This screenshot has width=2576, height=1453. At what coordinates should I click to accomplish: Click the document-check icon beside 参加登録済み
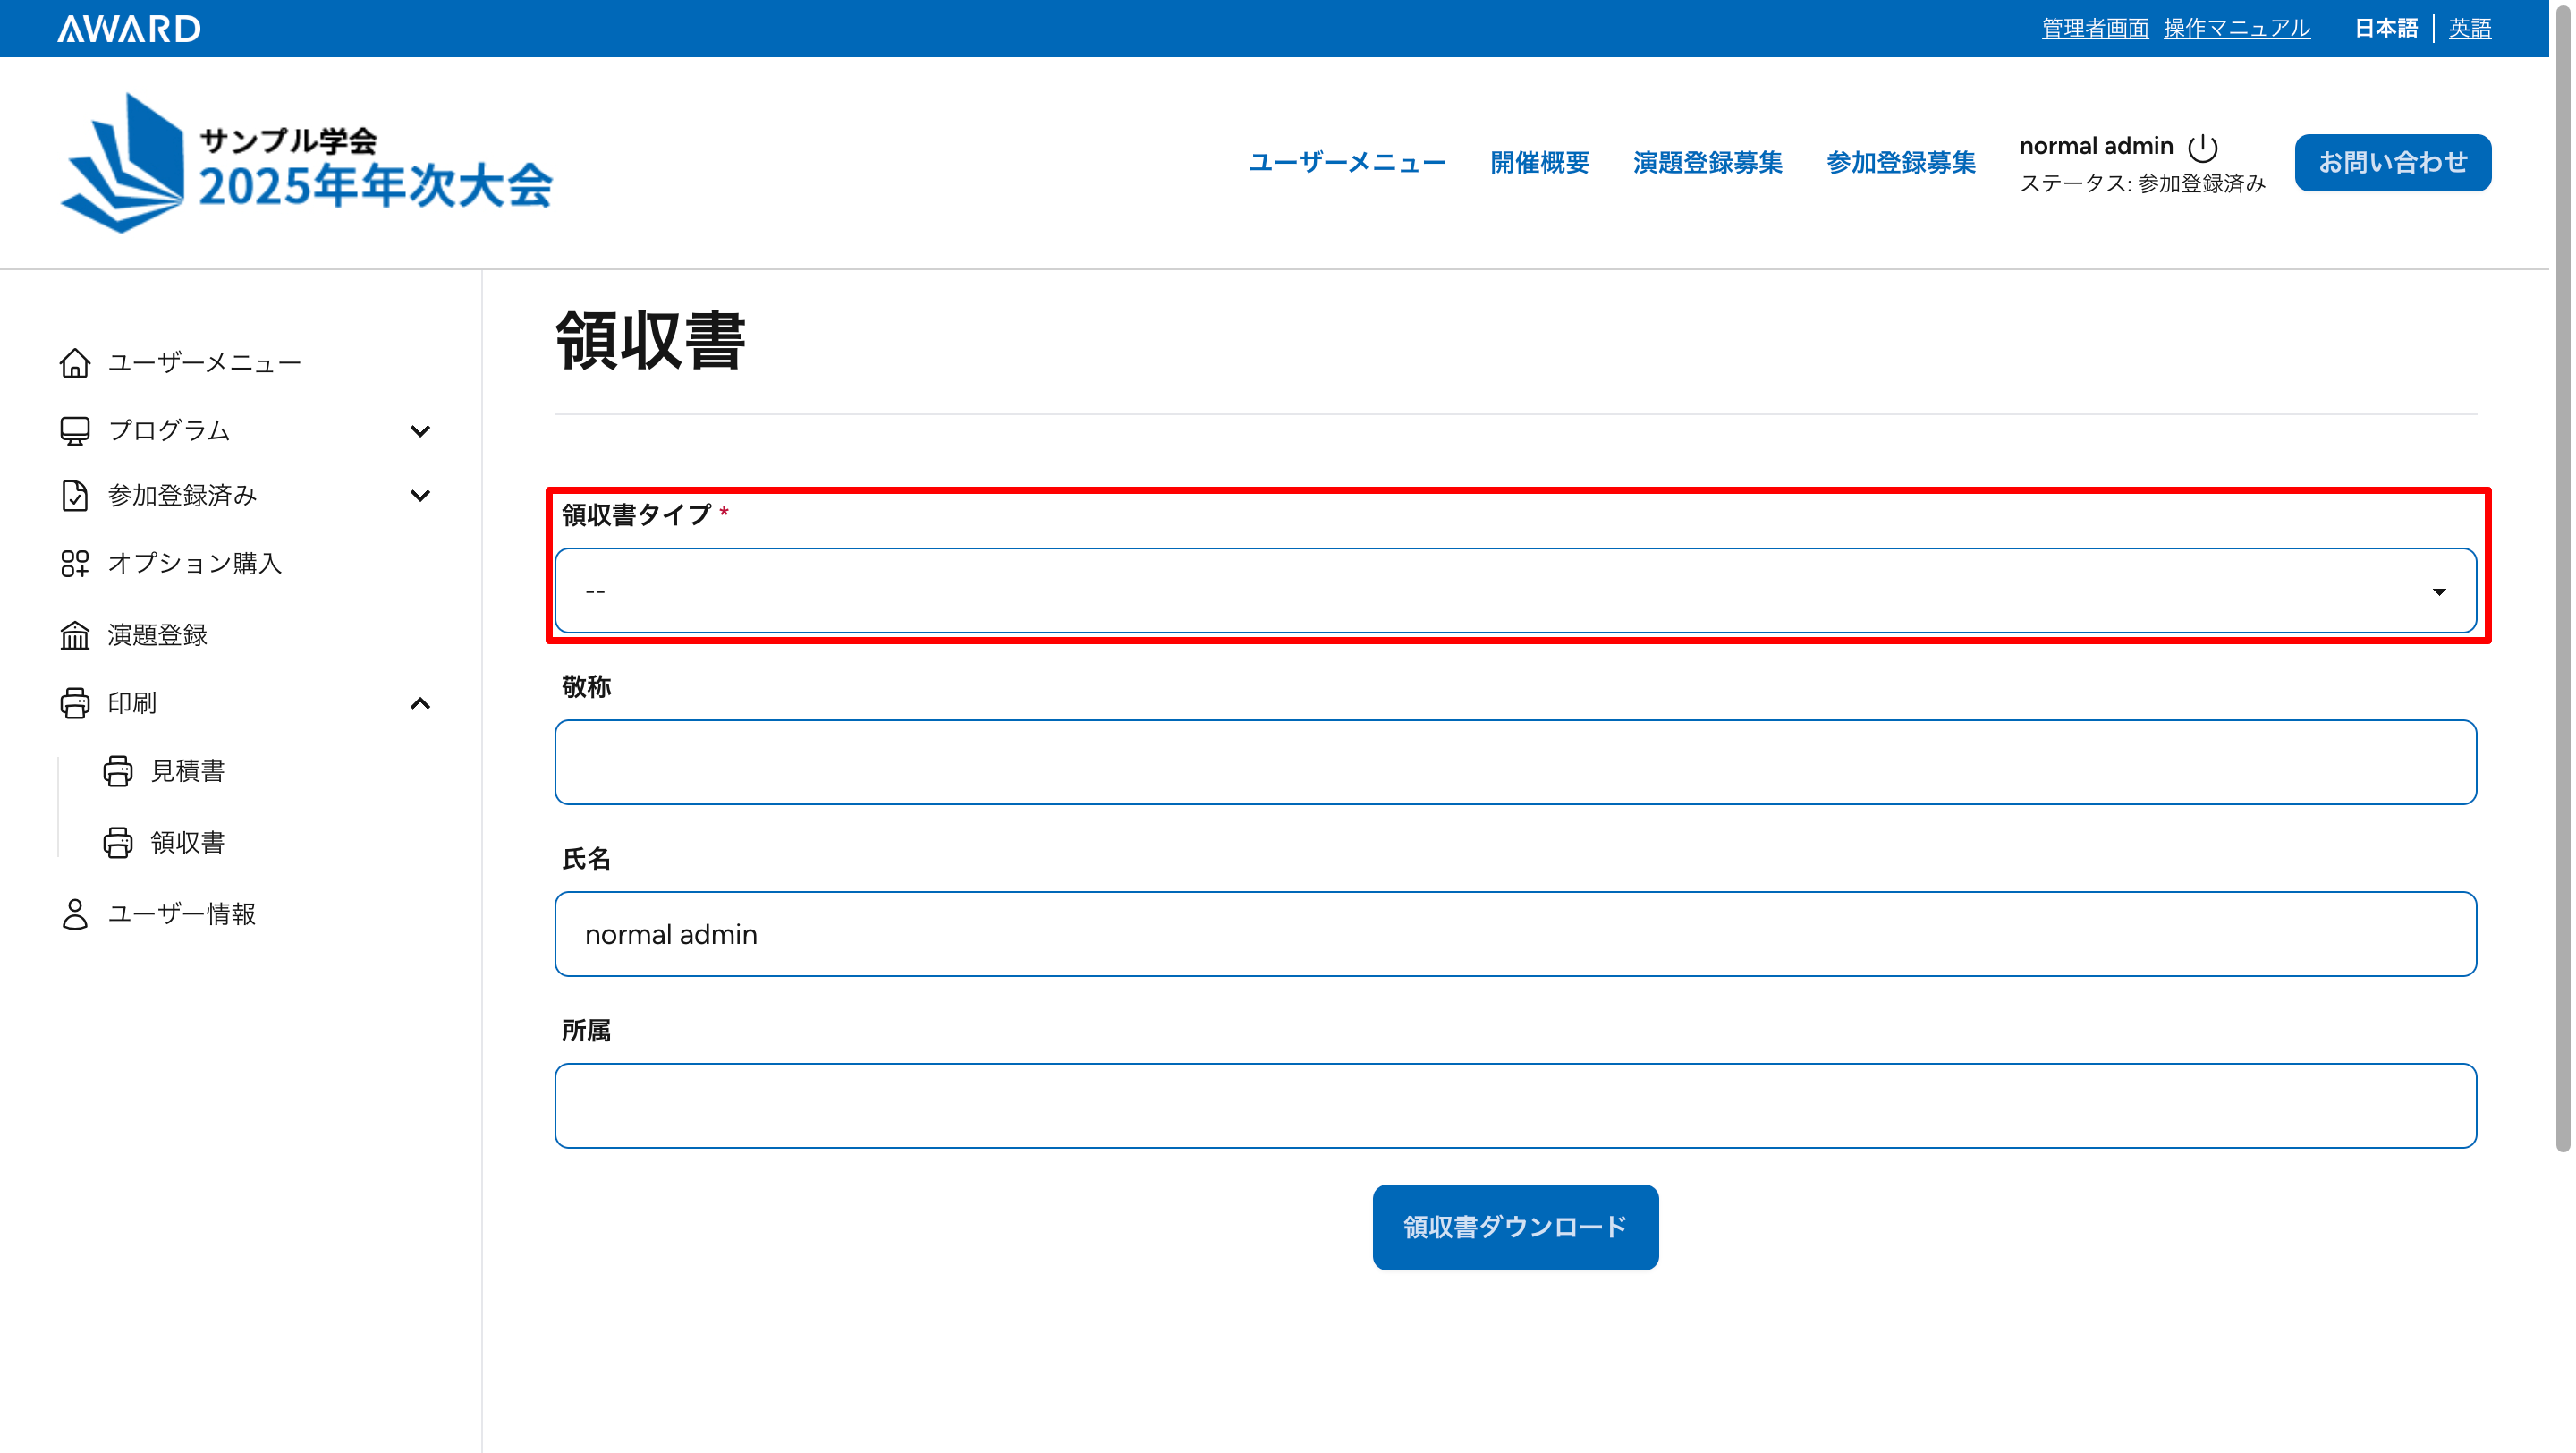click(75, 496)
